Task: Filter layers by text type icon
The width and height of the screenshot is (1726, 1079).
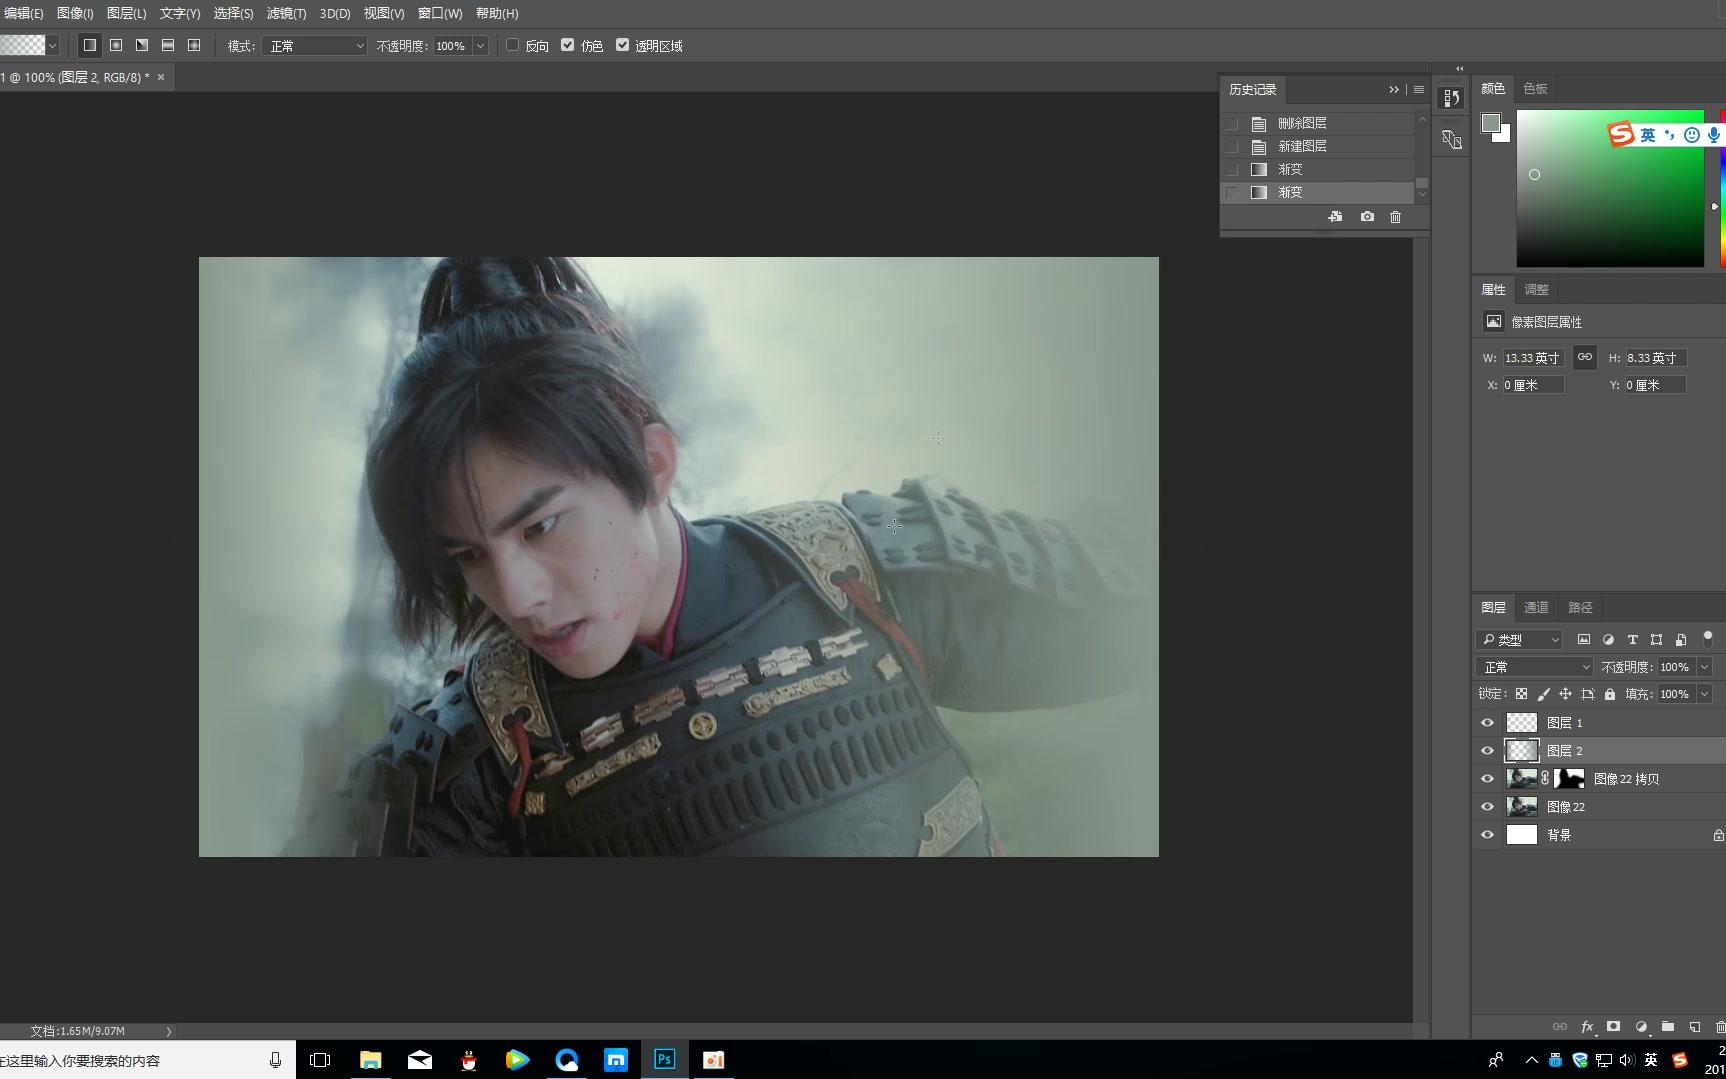Action: 1632,640
